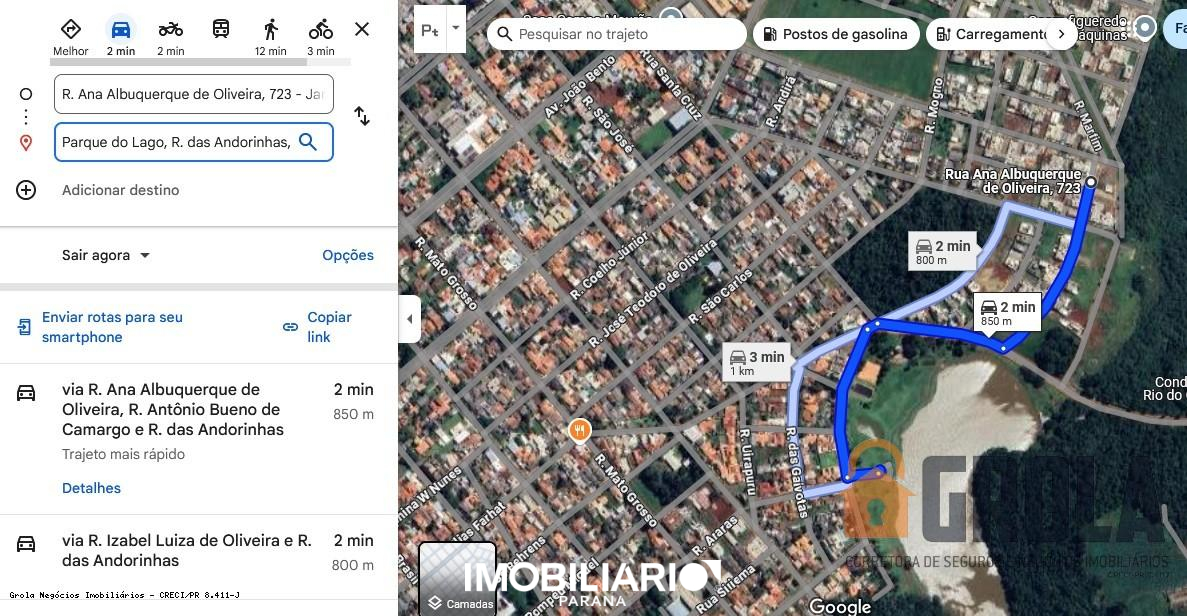Select the driving travel mode icon
This screenshot has height=616, width=1187.
(x=120, y=30)
